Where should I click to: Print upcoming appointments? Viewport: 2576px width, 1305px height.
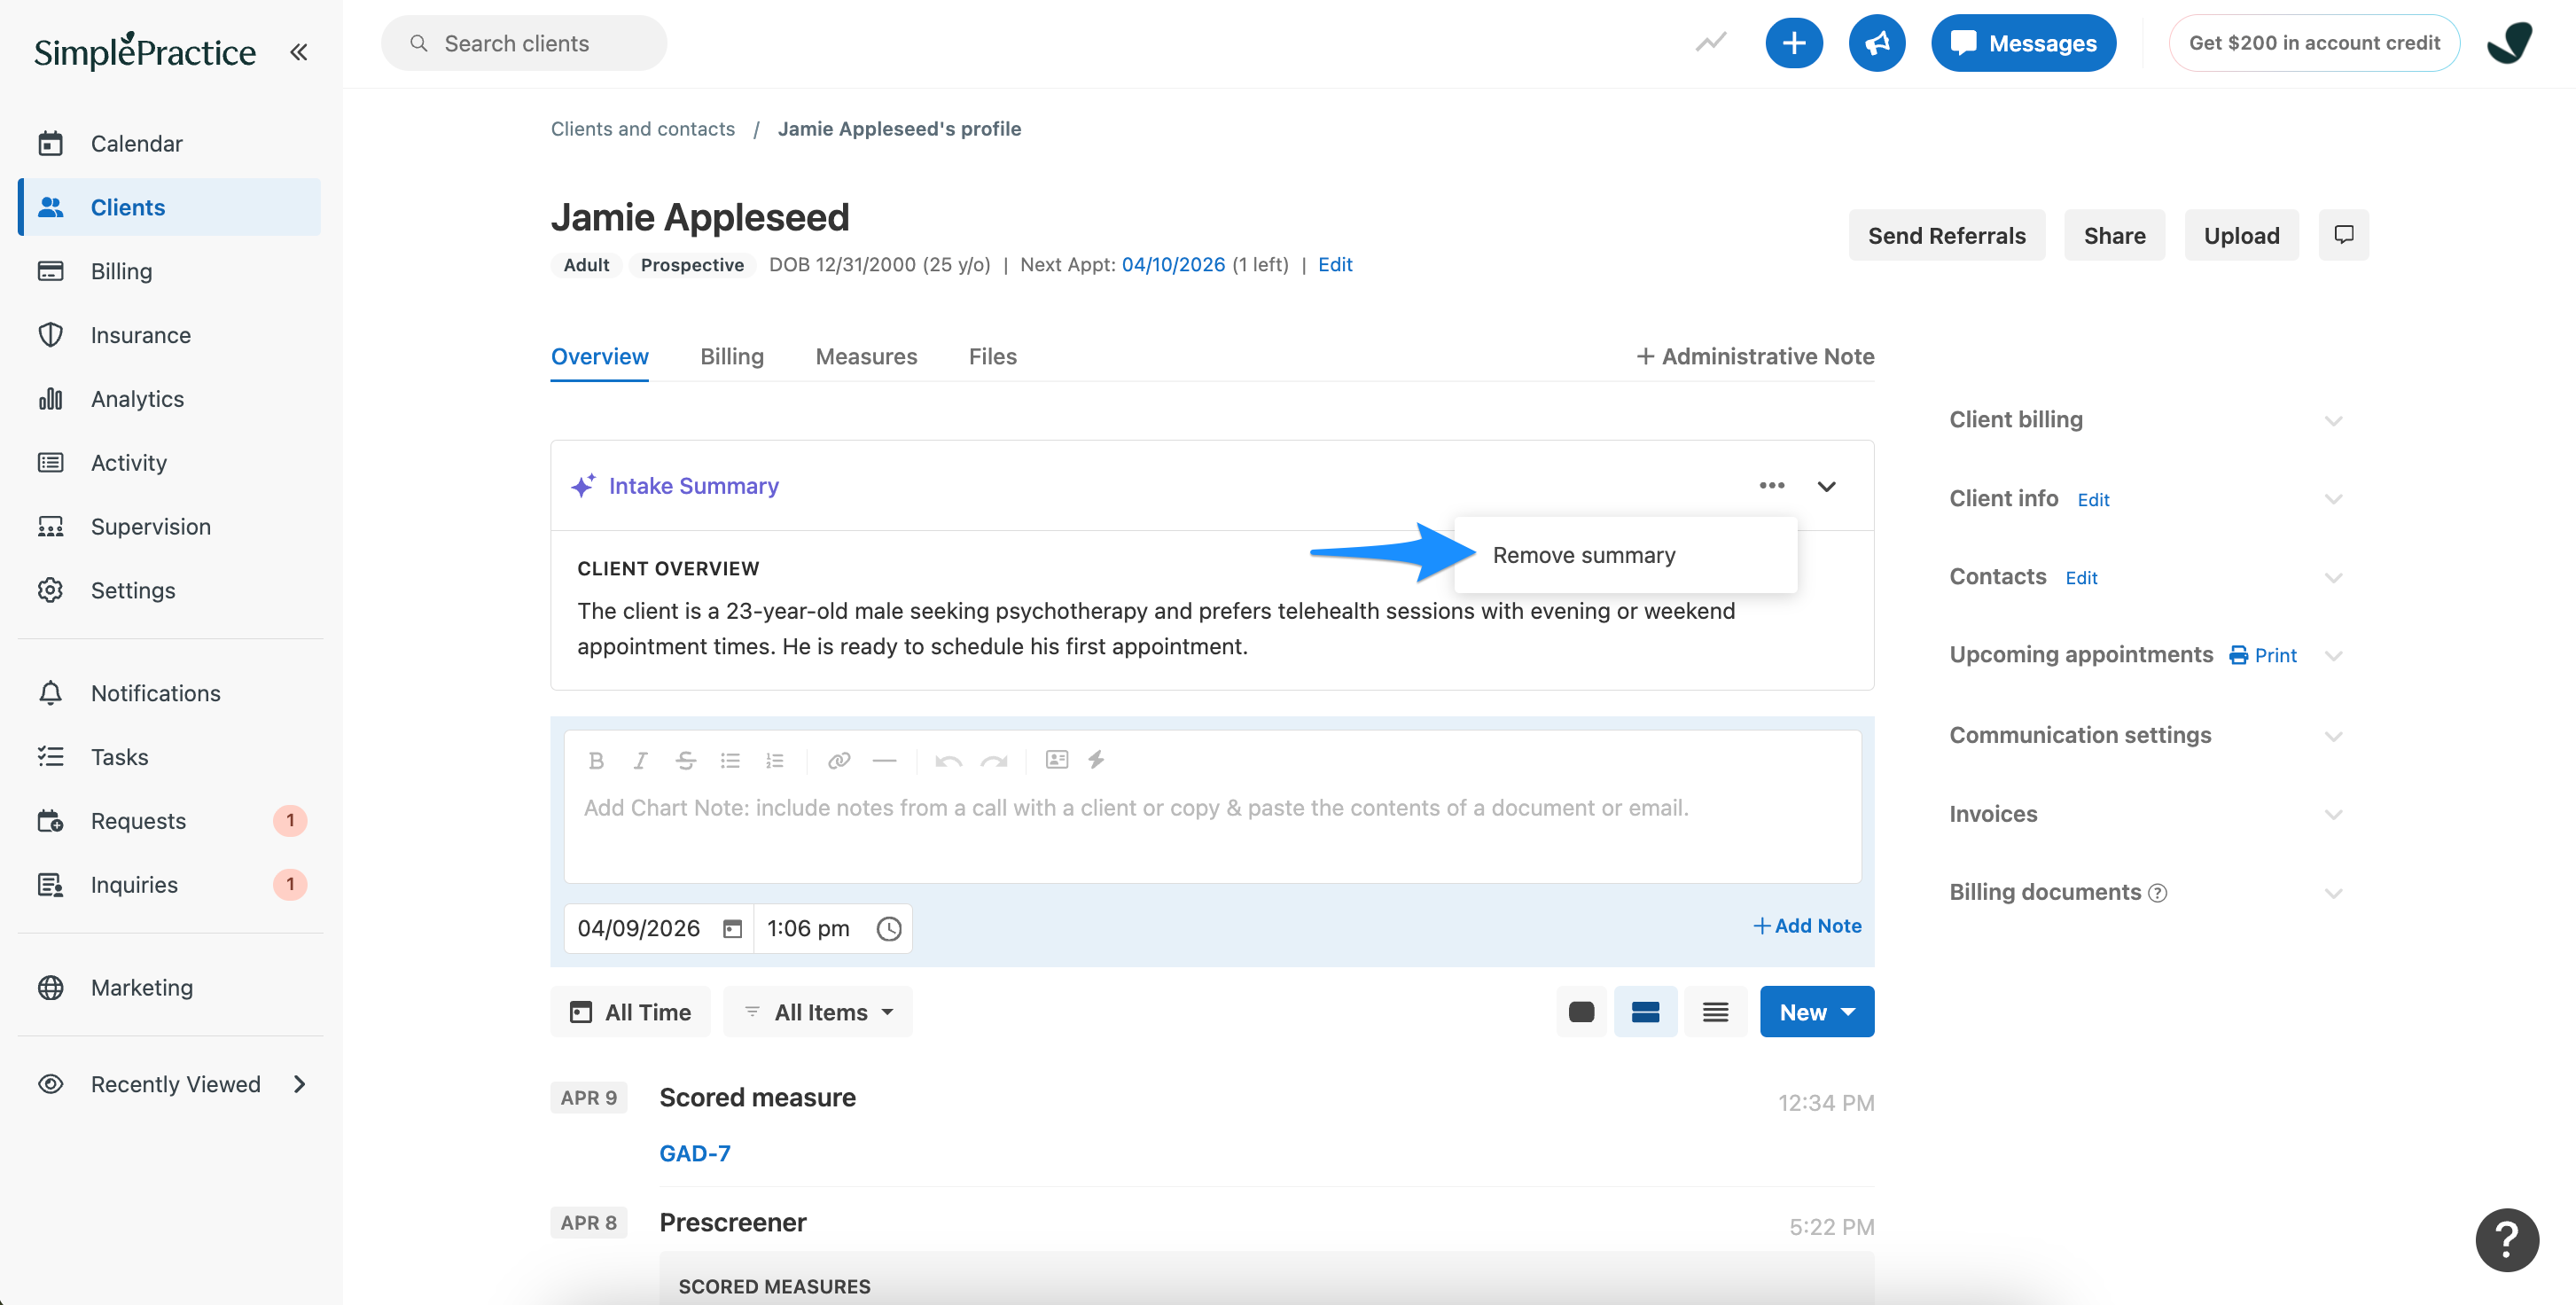(2264, 655)
